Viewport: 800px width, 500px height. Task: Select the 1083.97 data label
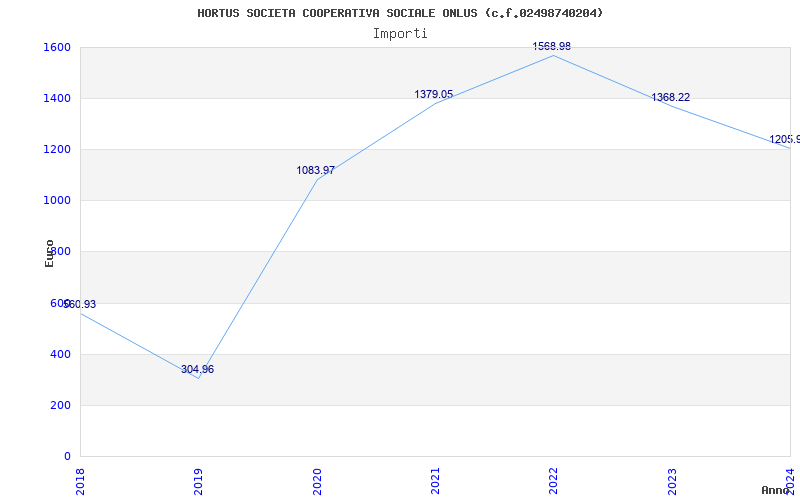pyautogui.click(x=316, y=170)
